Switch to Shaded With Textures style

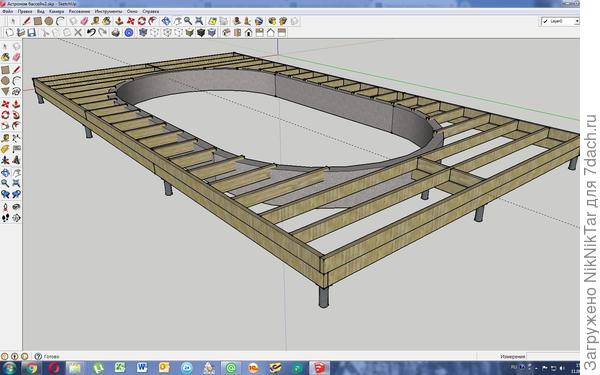click(201, 33)
